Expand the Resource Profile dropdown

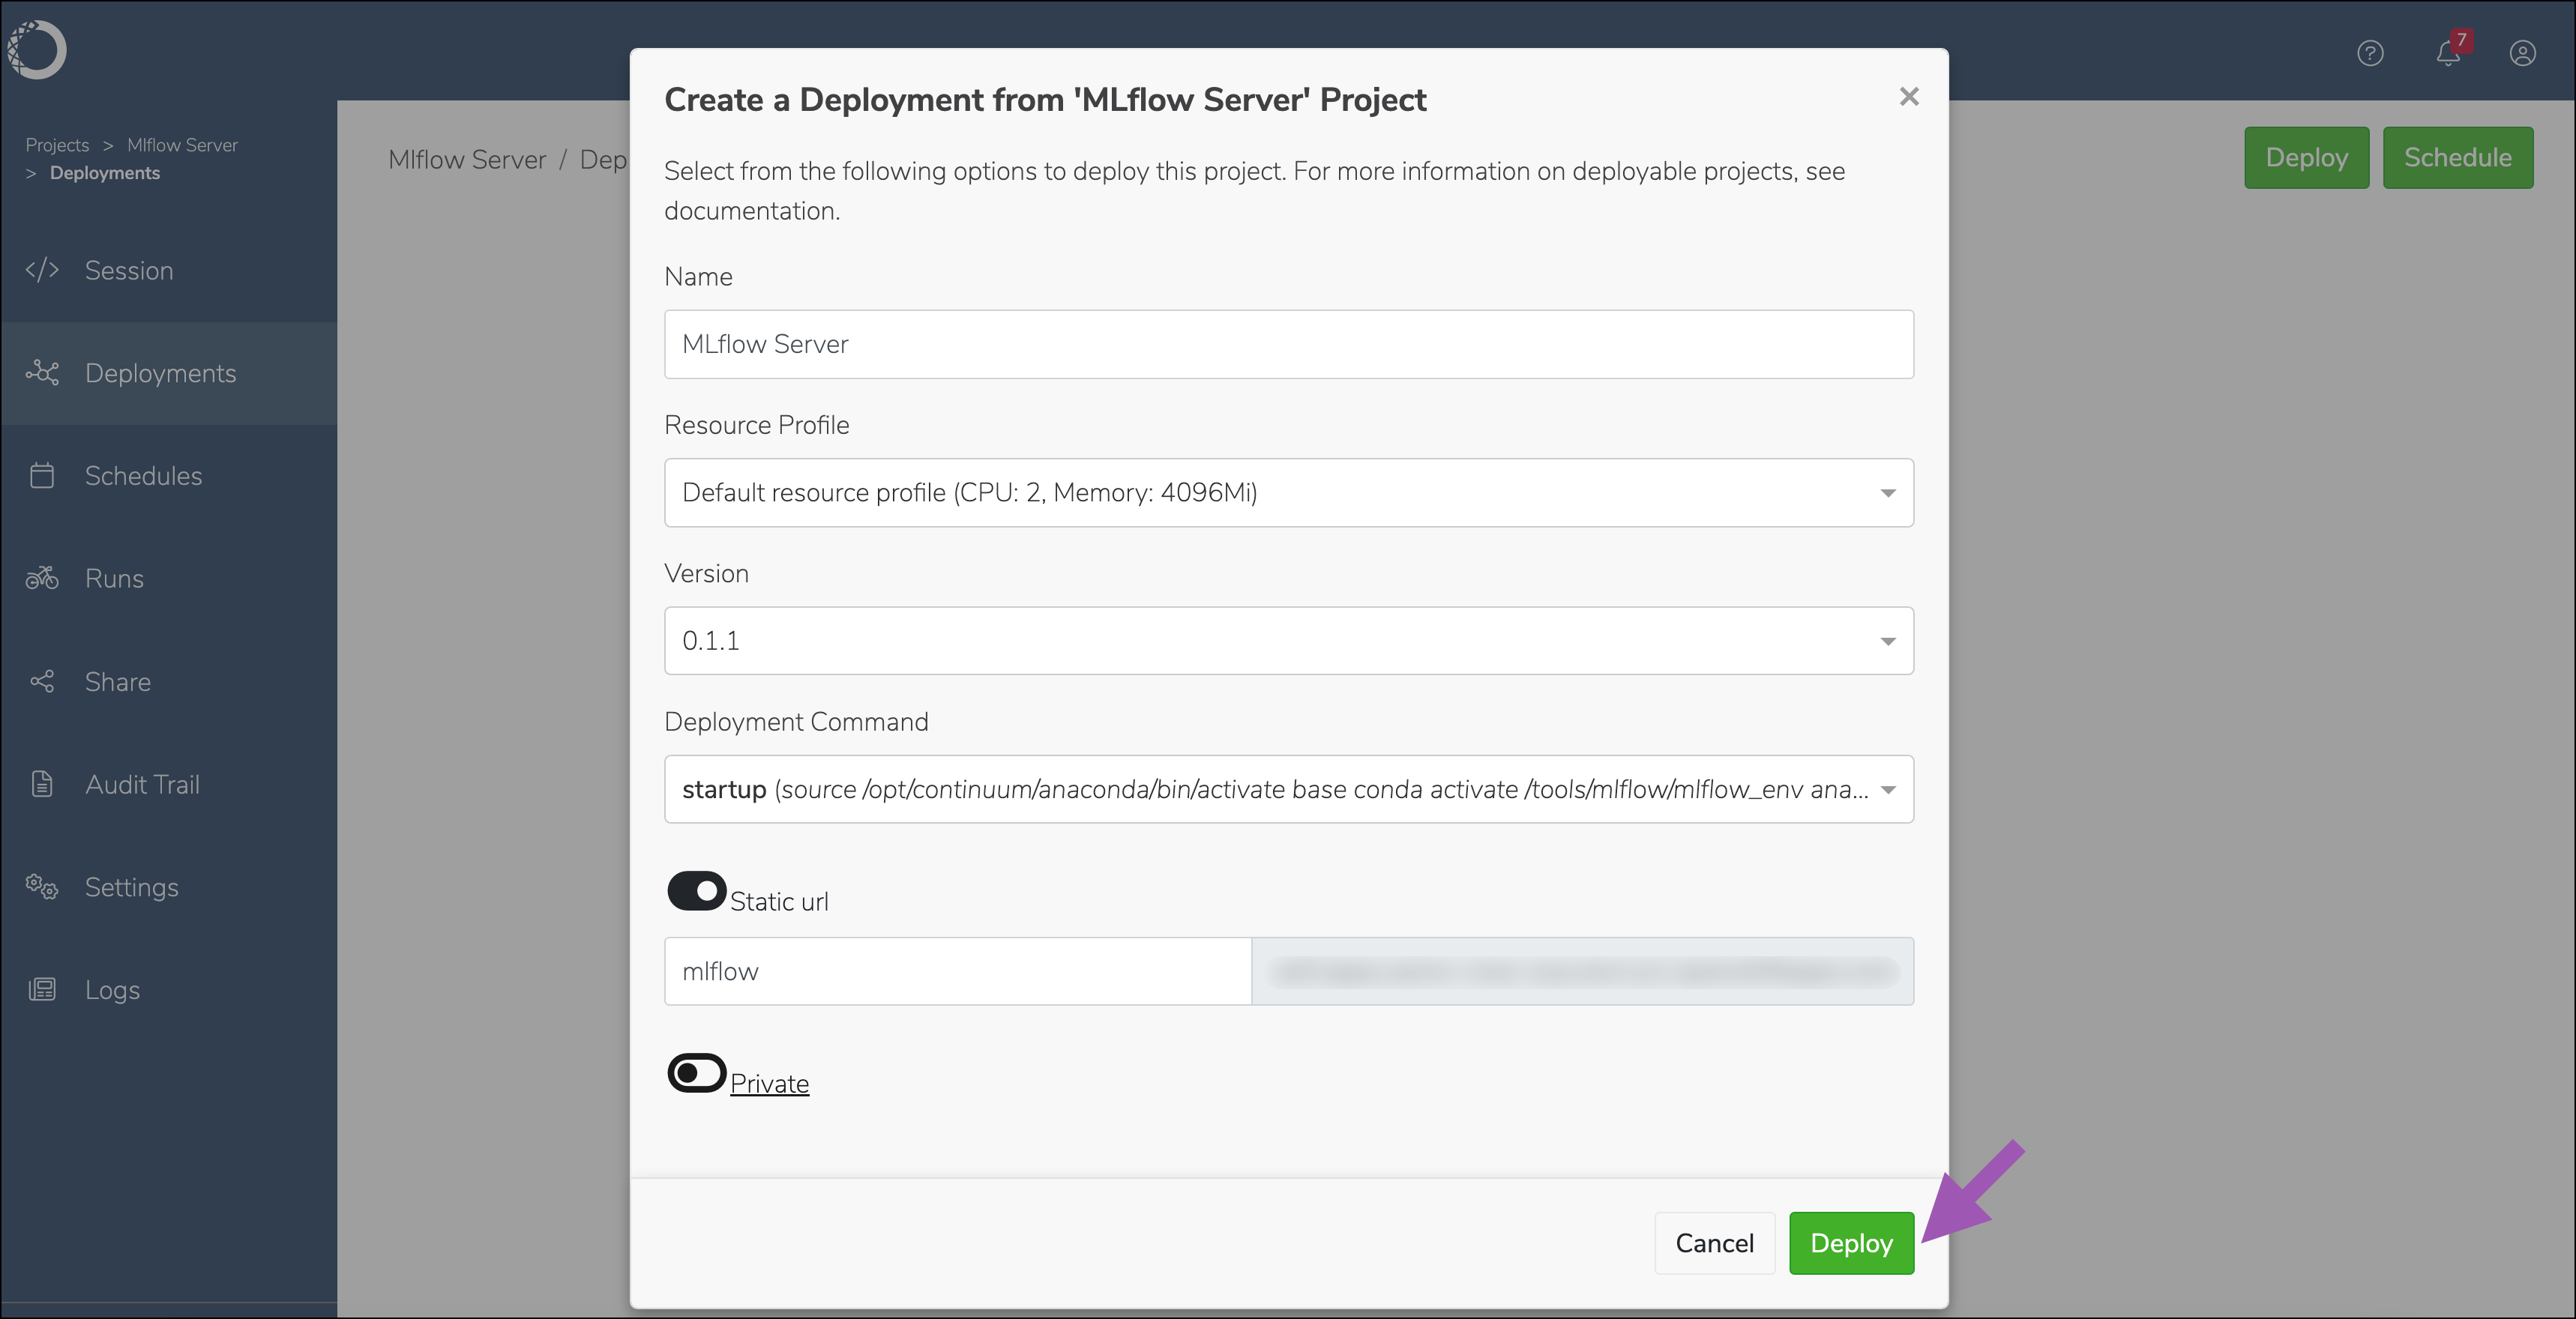click(x=1288, y=493)
